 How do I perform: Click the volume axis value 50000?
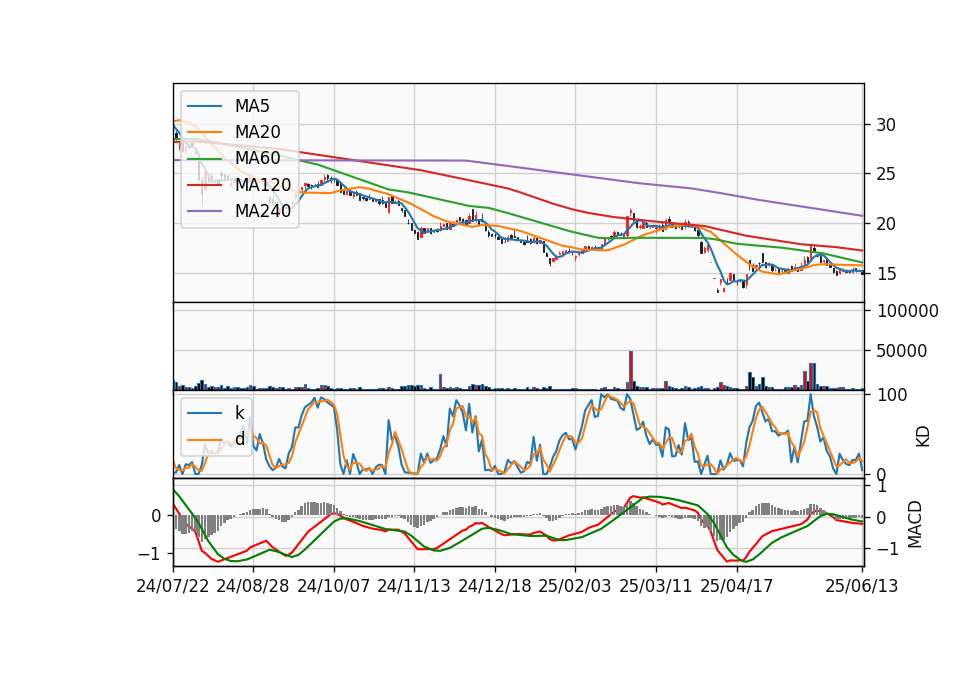[x=902, y=351]
